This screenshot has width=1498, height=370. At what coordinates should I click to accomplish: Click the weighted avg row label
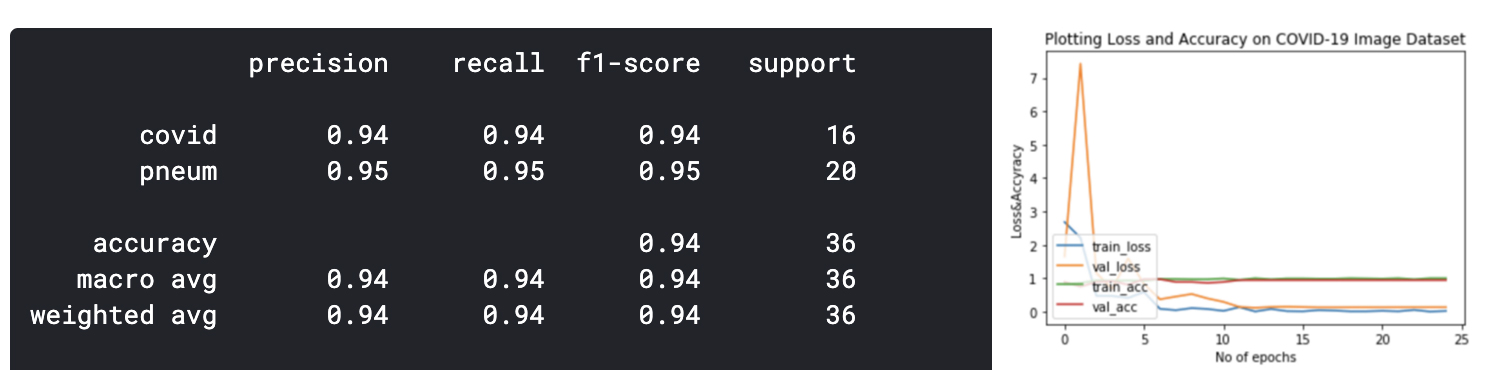click(124, 315)
